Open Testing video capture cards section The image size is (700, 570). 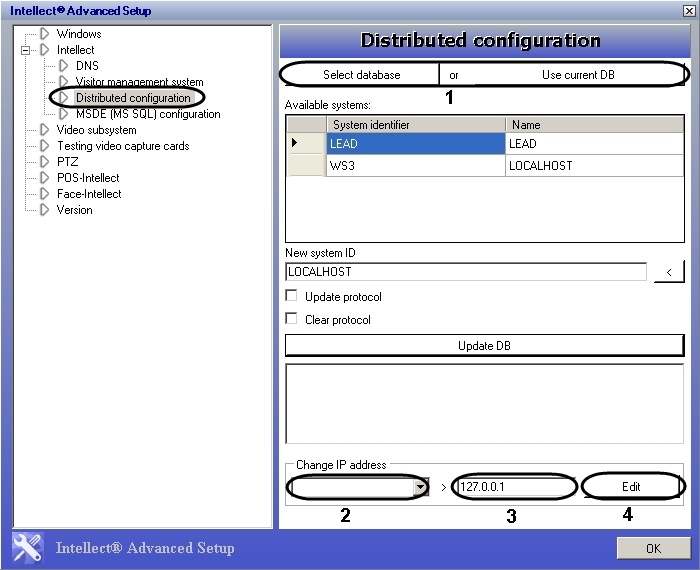tap(123, 146)
